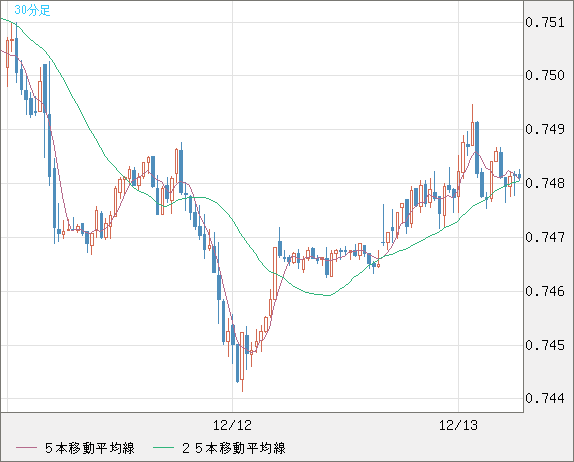Click the 0.749 price axis label
The height and width of the screenshot is (462, 574).
click(545, 129)
